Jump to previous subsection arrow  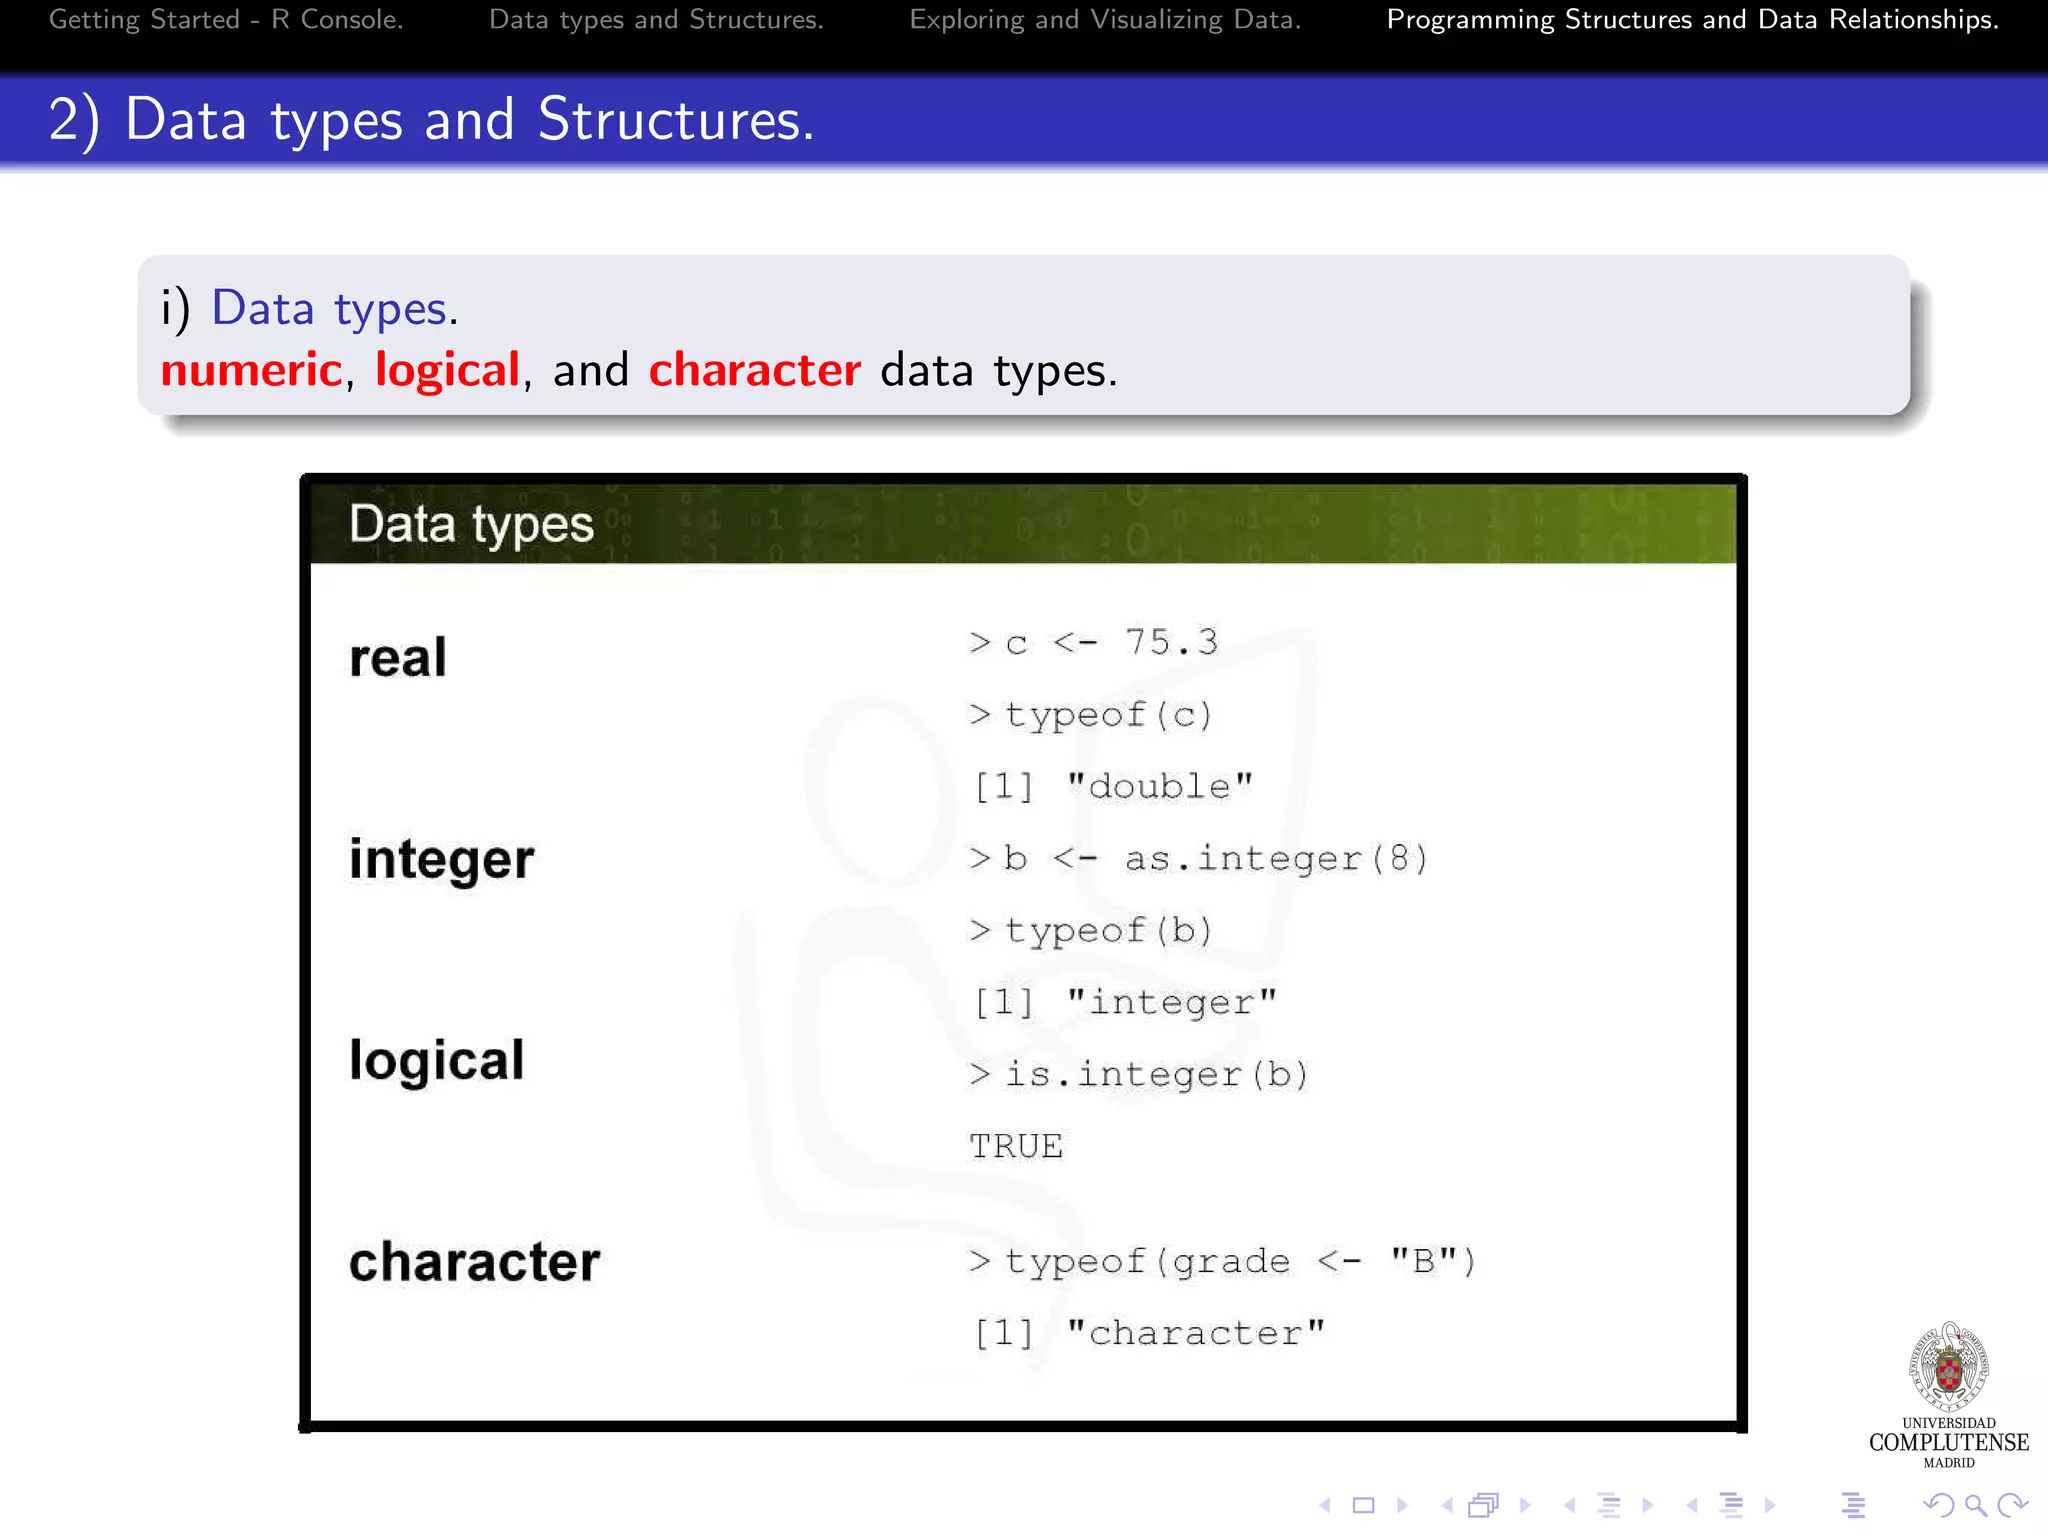[x=1569, y=1505]
